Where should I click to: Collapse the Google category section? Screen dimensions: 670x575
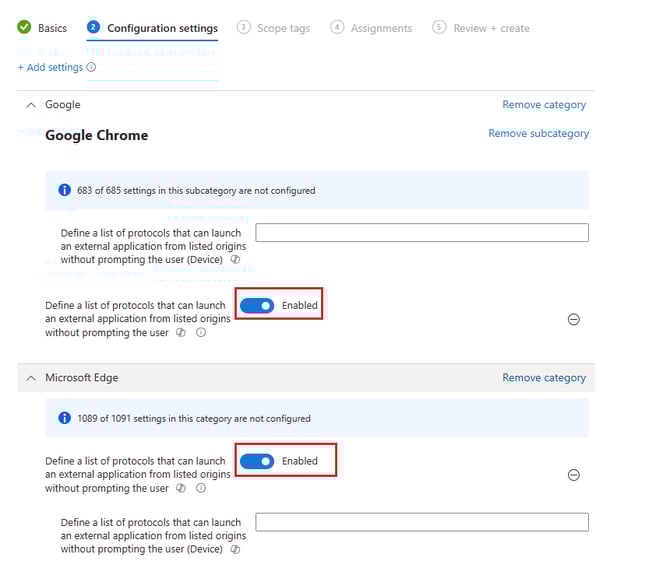(x=31, y=105)
